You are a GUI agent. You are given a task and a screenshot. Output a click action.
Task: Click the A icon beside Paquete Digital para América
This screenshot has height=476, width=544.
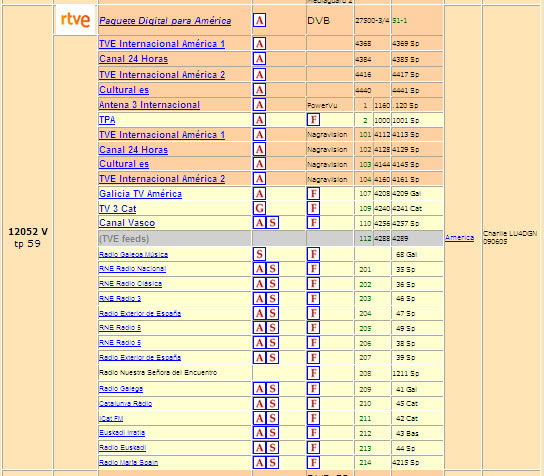(259, 20)
